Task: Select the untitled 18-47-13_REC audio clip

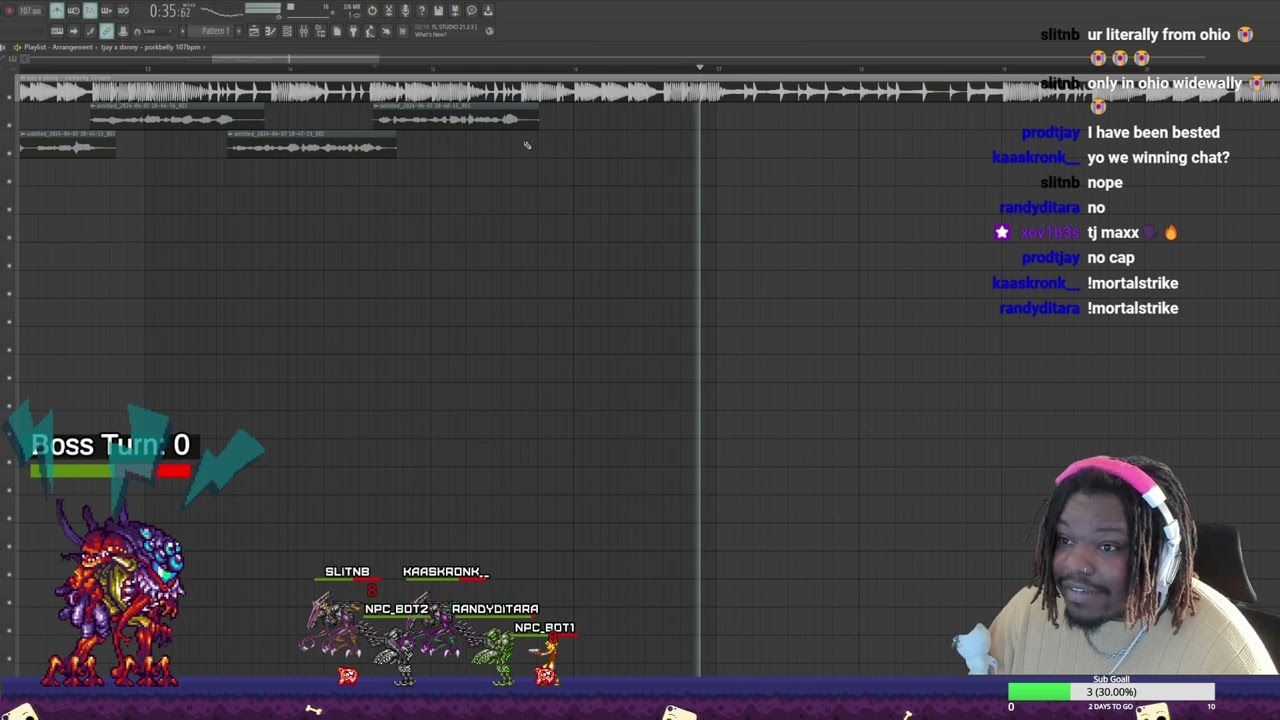Action: point(312,144)
